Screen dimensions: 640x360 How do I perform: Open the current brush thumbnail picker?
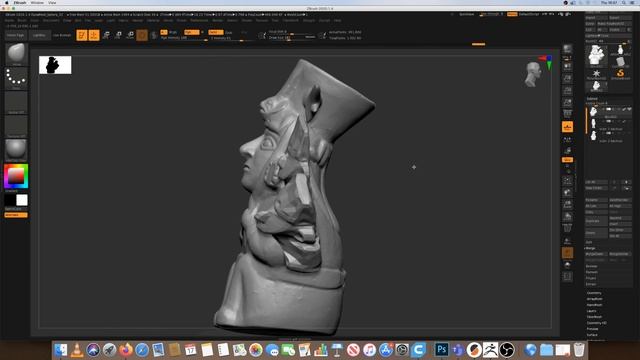pyautogui.click(x=16, y=54)
